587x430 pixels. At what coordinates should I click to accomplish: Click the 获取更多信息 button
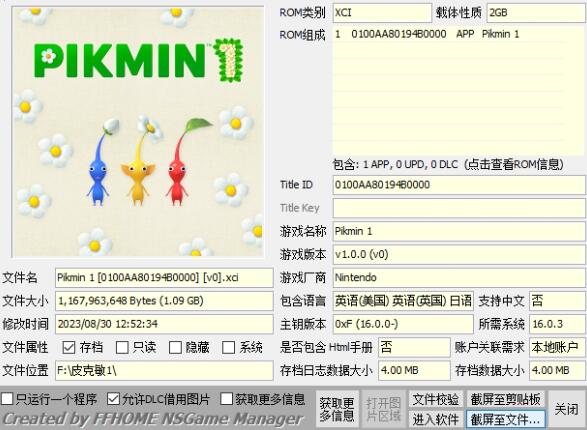[x=337, y=409]
